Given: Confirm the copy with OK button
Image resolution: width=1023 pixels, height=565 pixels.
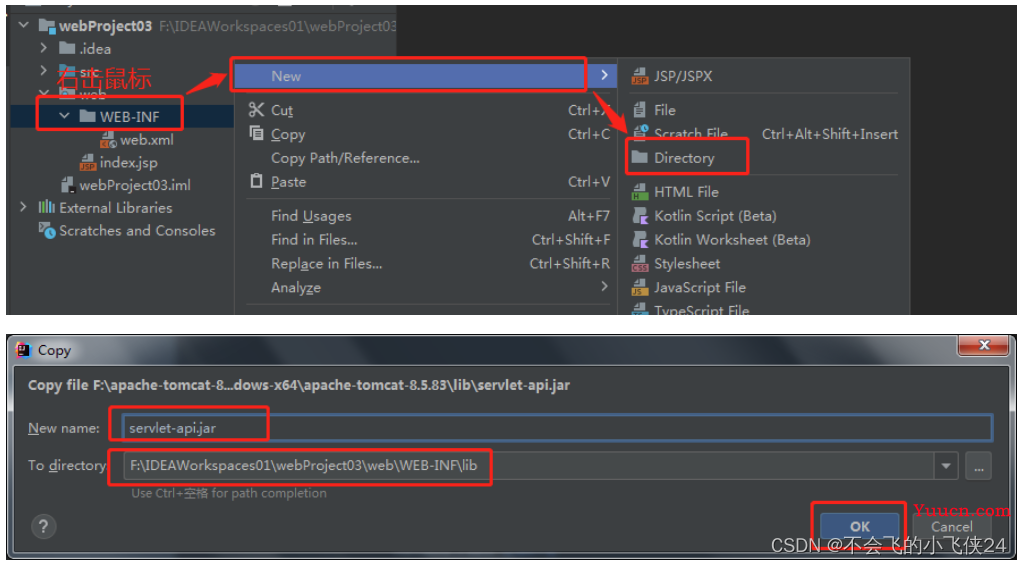Looking at the screenshot, I should 859,527.
